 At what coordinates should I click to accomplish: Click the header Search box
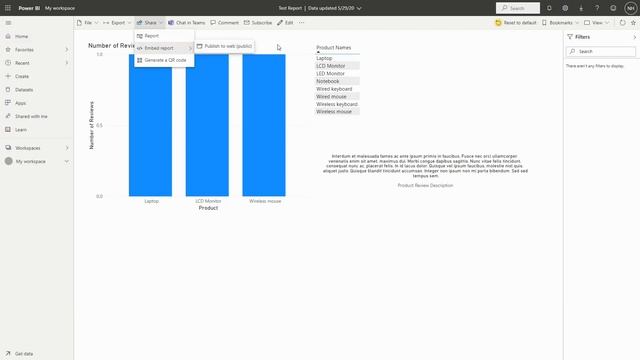518,8
